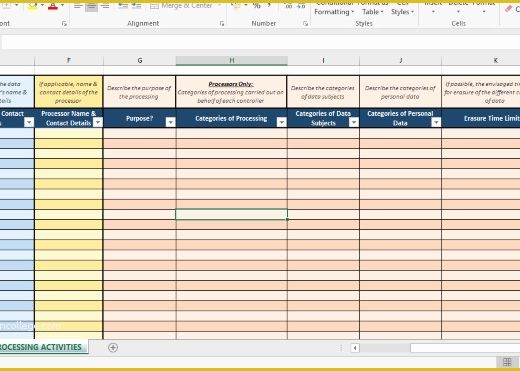
Task: Click the Increase Indent icon
Action: click(x=136, y=6)
